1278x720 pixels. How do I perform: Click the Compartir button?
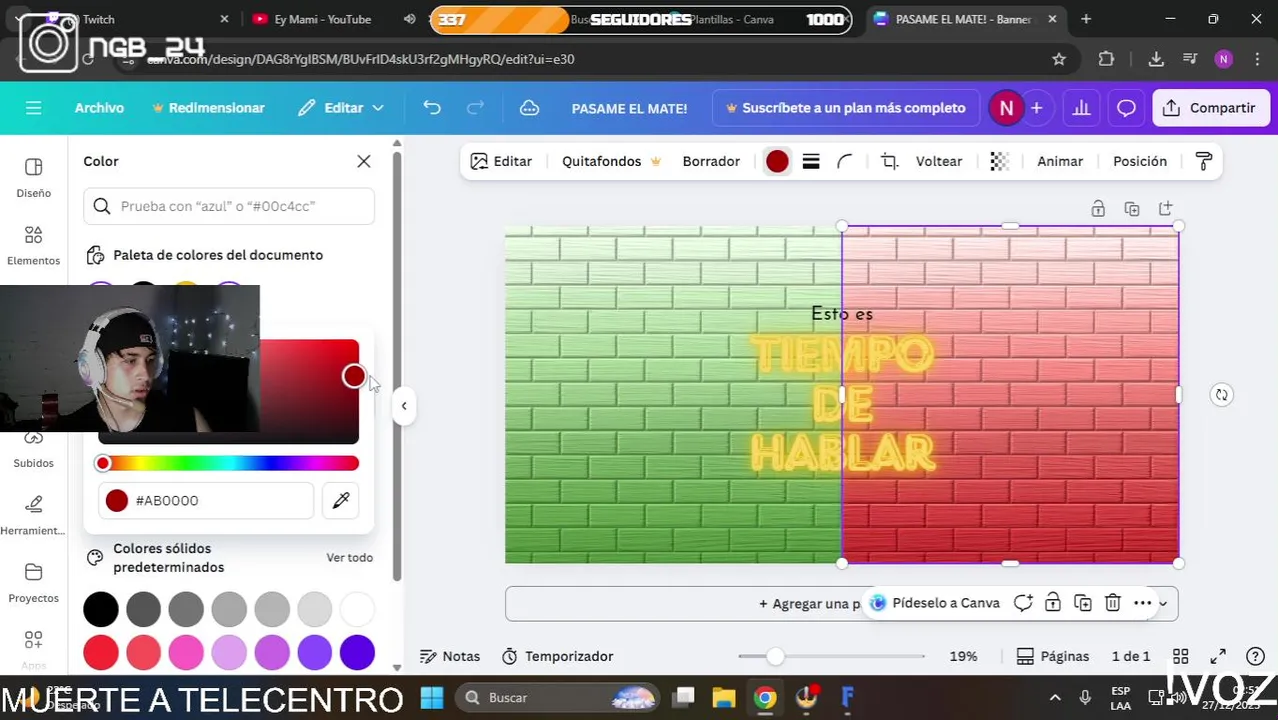click(x=1211, y=108)
